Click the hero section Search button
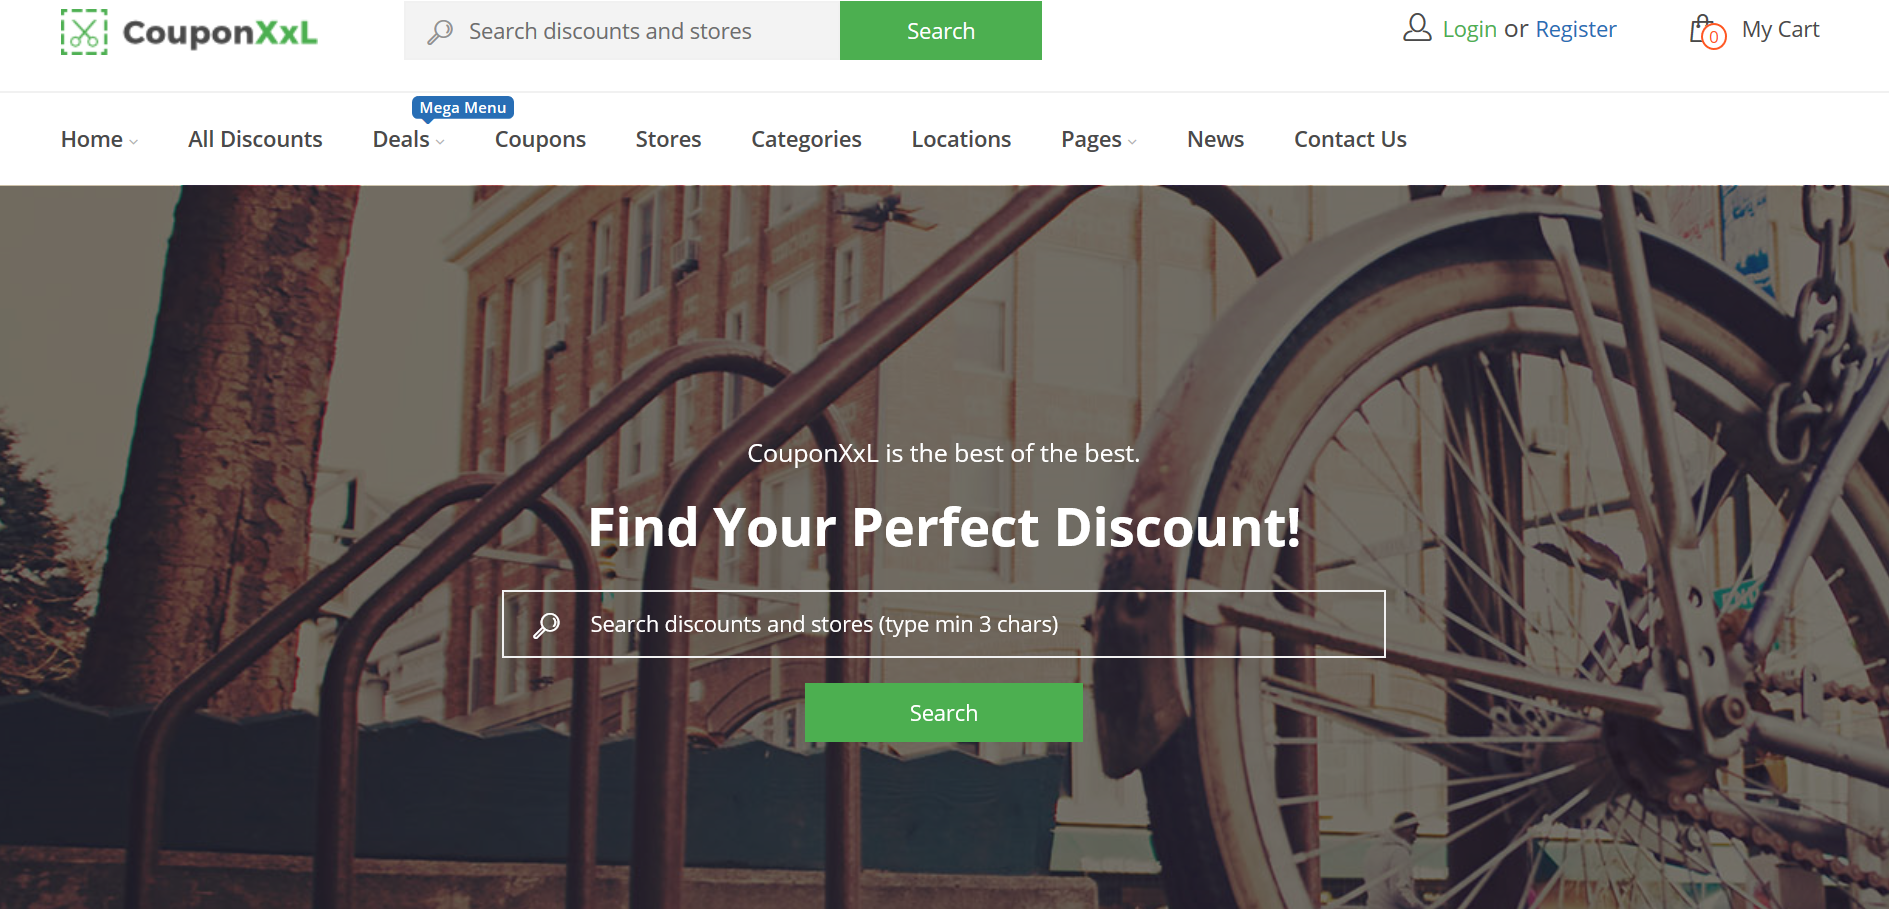Screen dimensions: 1889x909 tap(944, 713)
